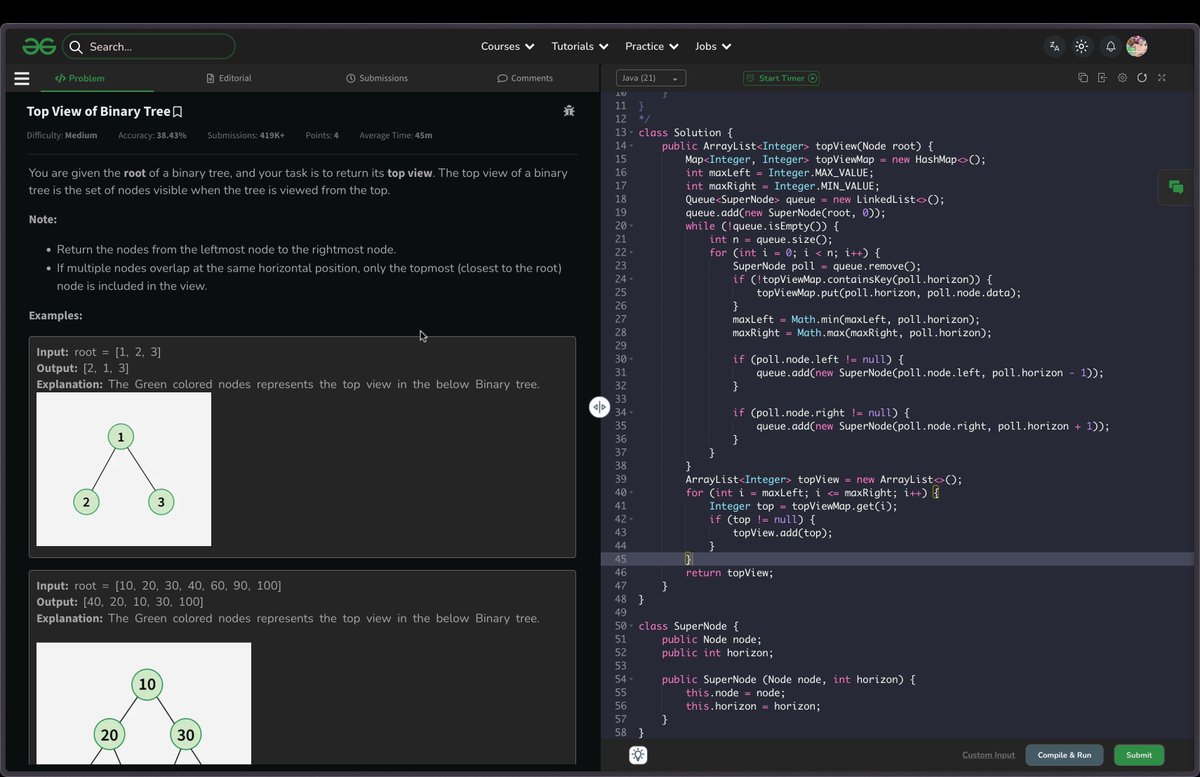The height and width of the screenshot is (777, 1200).
Task: Collapse the if block fold at line 24
Action: [x=632, y=280]
